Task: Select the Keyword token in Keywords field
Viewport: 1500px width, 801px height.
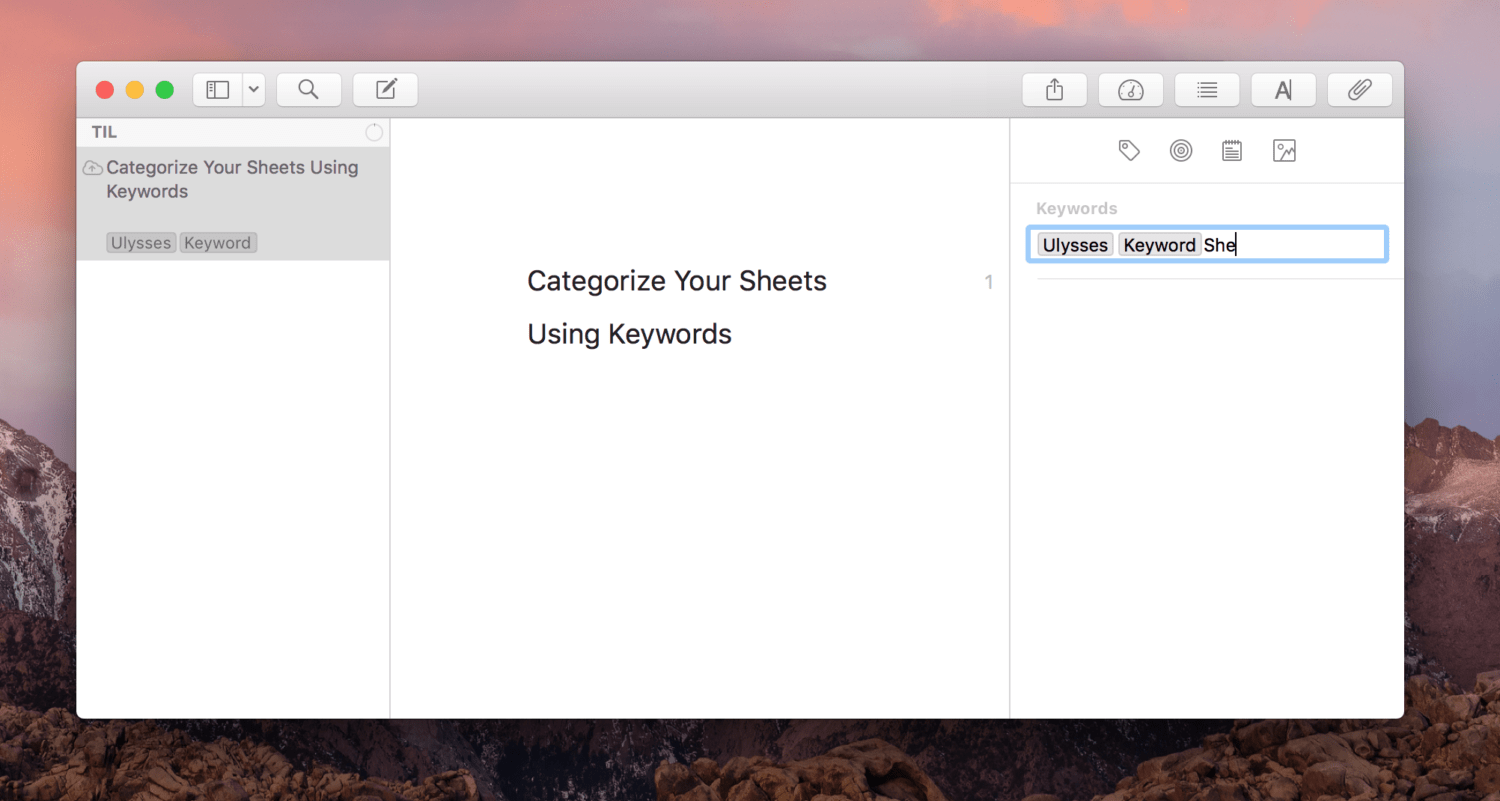Action: click(1159, 245)
